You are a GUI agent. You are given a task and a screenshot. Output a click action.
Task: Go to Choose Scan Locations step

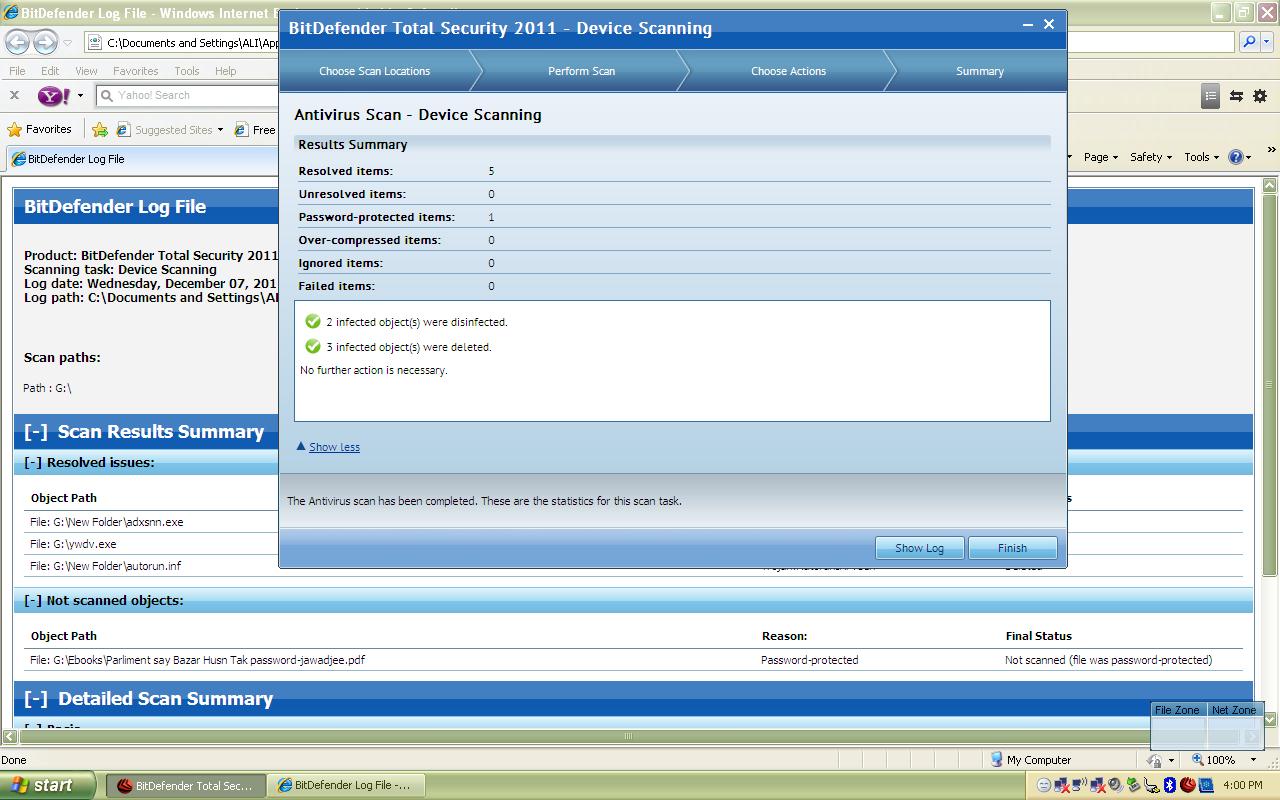[374, 71]
